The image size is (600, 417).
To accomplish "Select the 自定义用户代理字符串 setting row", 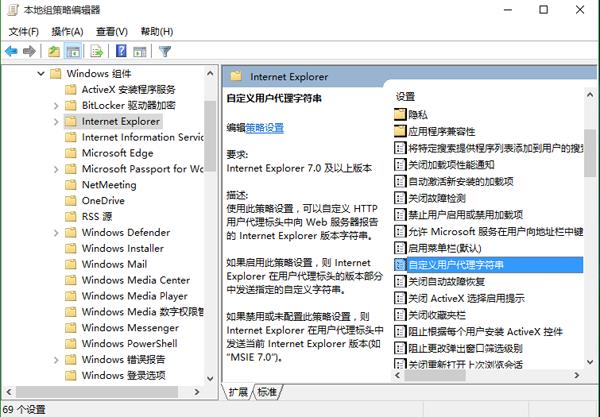I will click(x=488, y=265).
